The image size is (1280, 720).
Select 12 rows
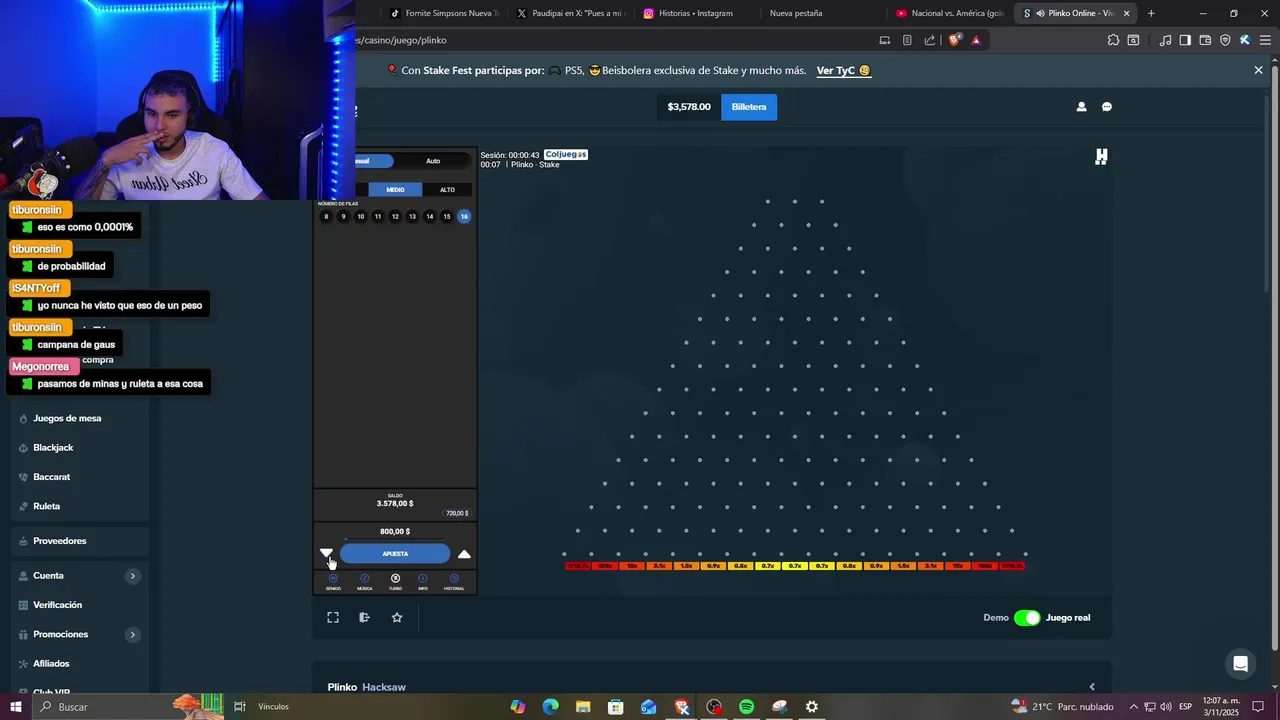tap(395, 217)
